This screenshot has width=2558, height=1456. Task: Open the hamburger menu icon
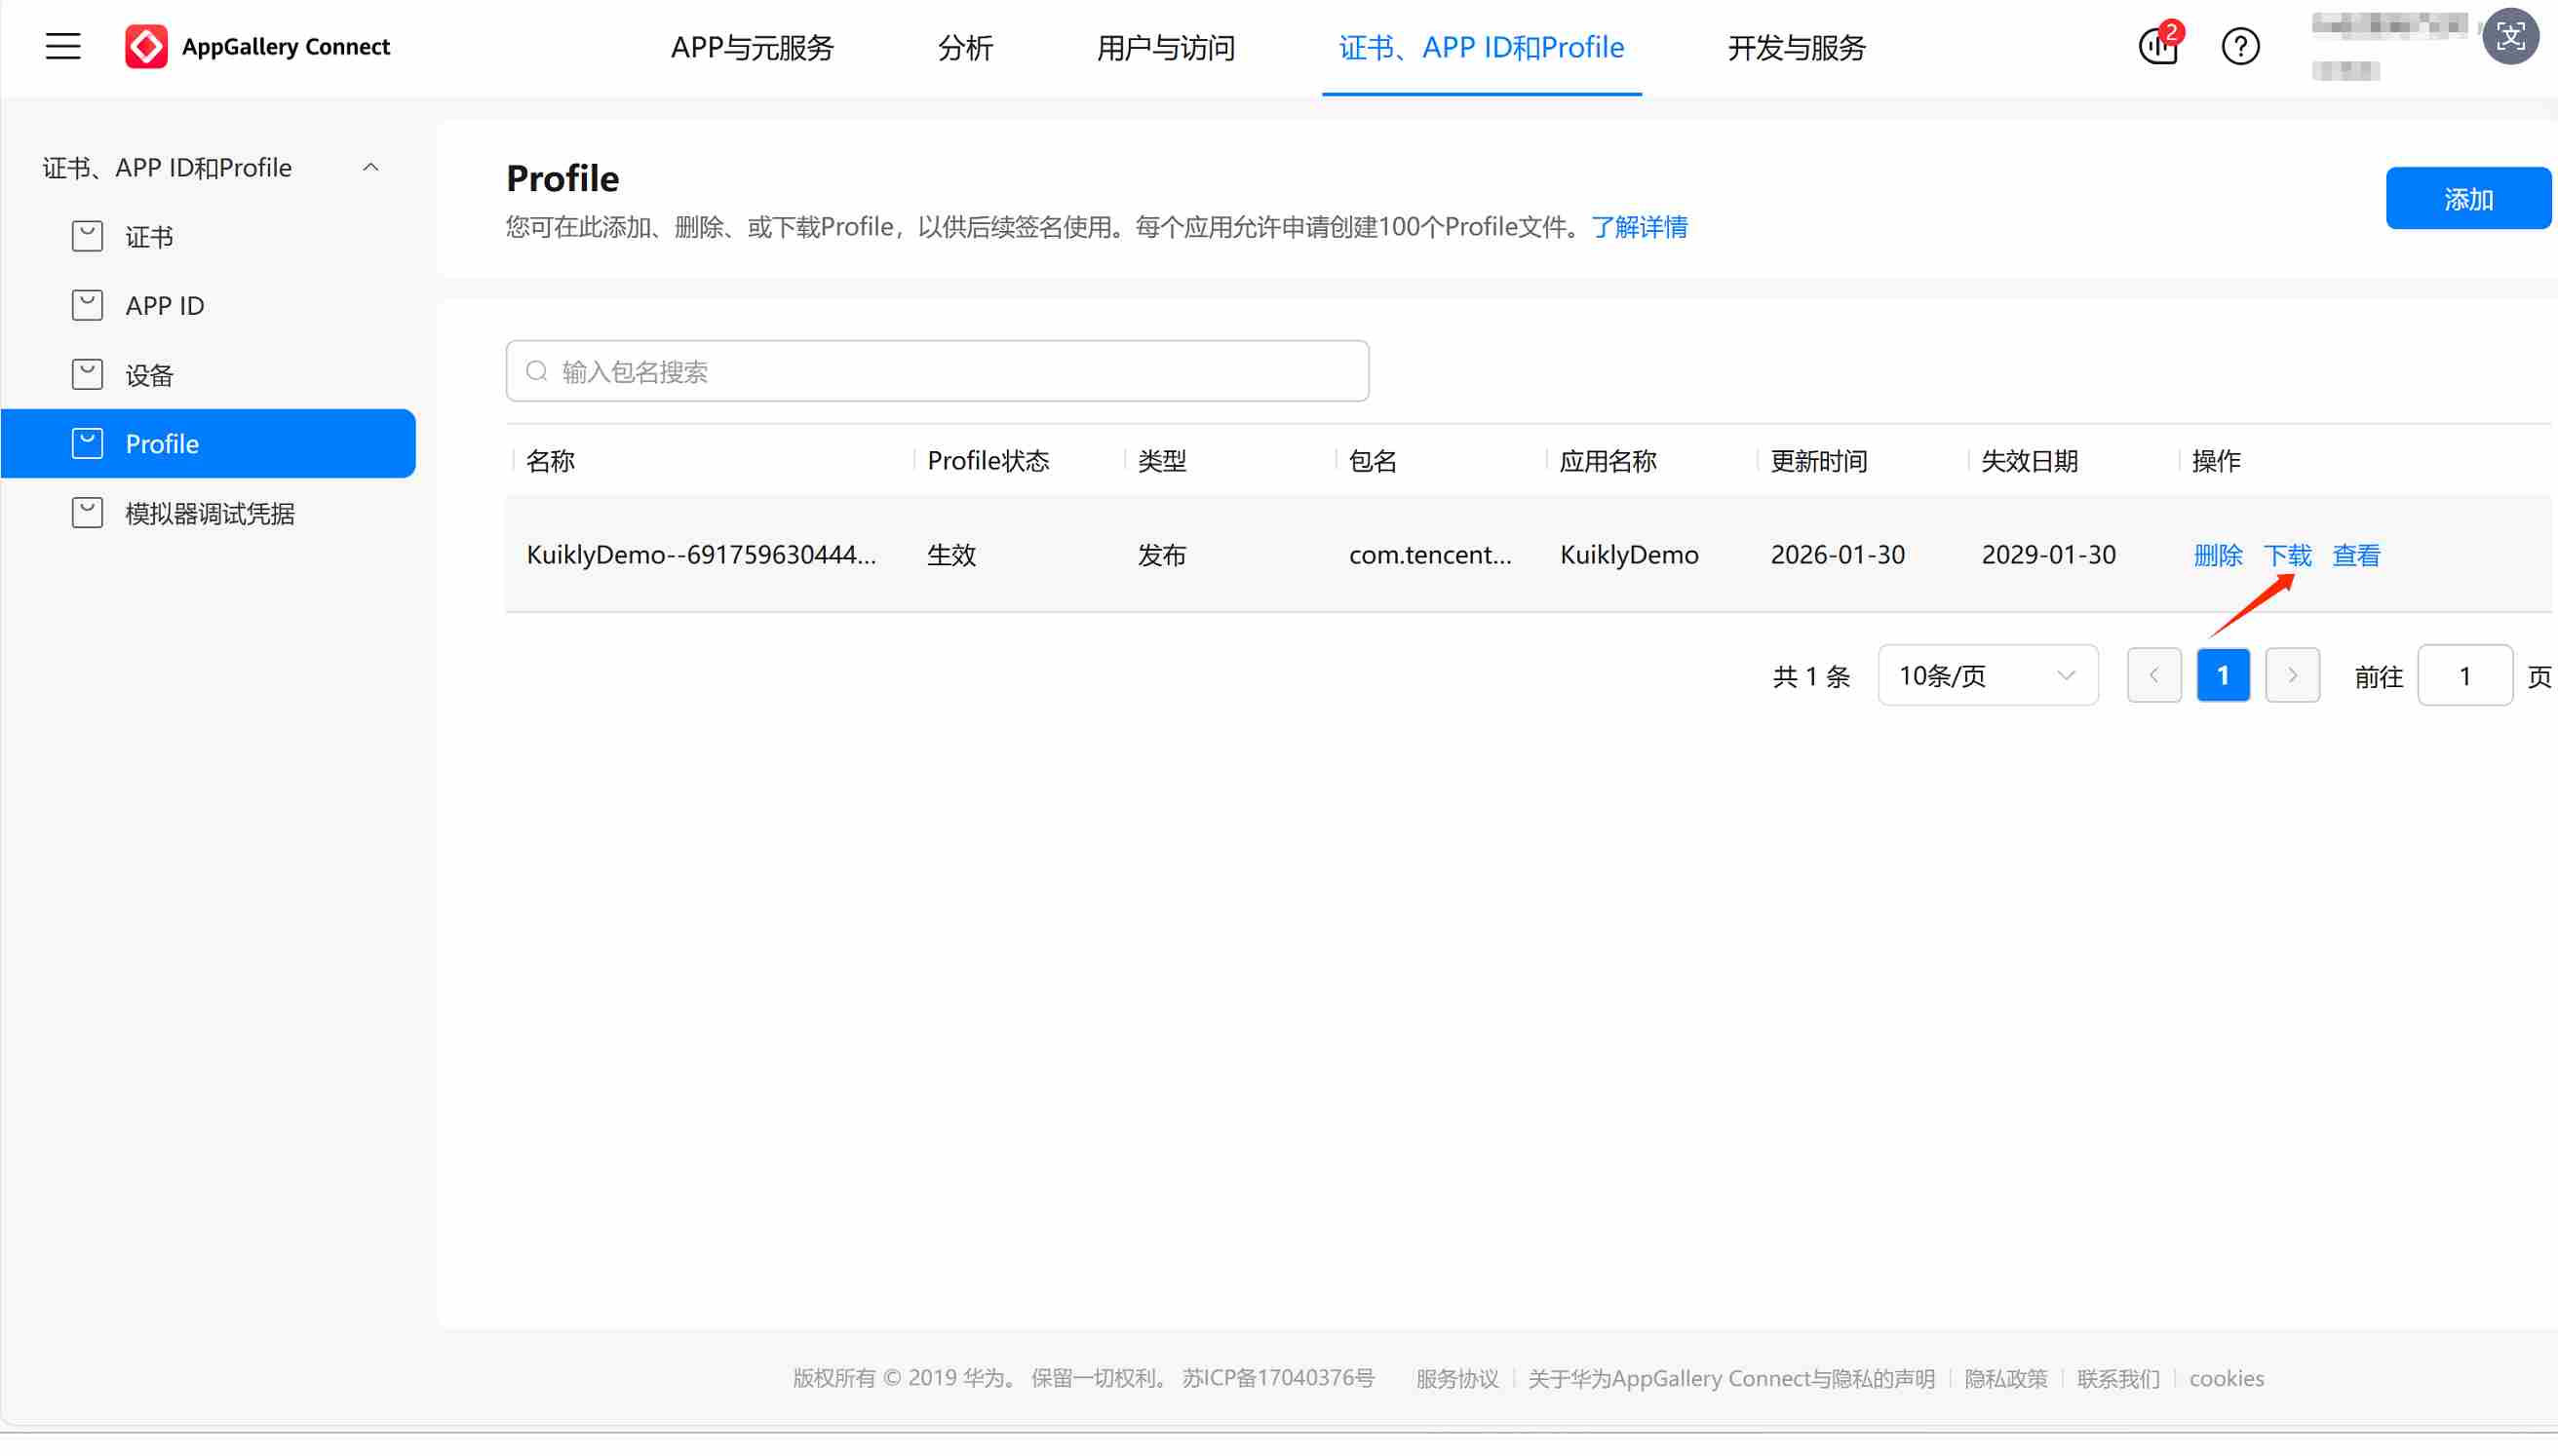click(x=62, y=46)
